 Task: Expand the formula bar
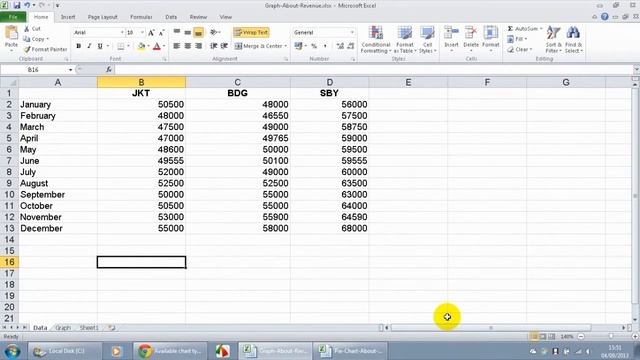[x=636, y=70]
